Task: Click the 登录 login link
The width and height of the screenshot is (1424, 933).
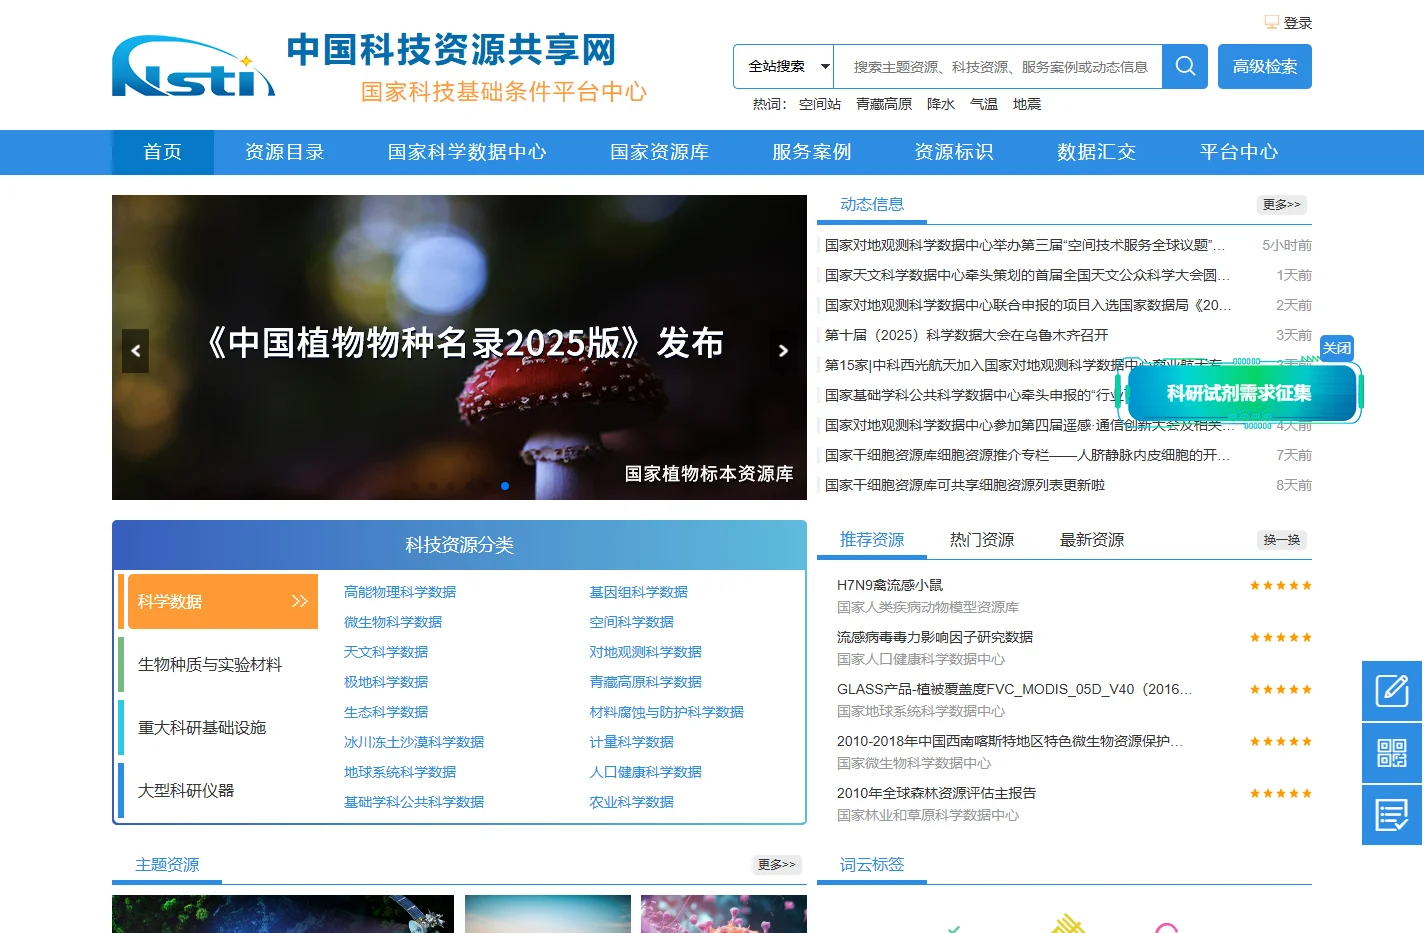Action: pyautogui.click(x=1298, y=23)
